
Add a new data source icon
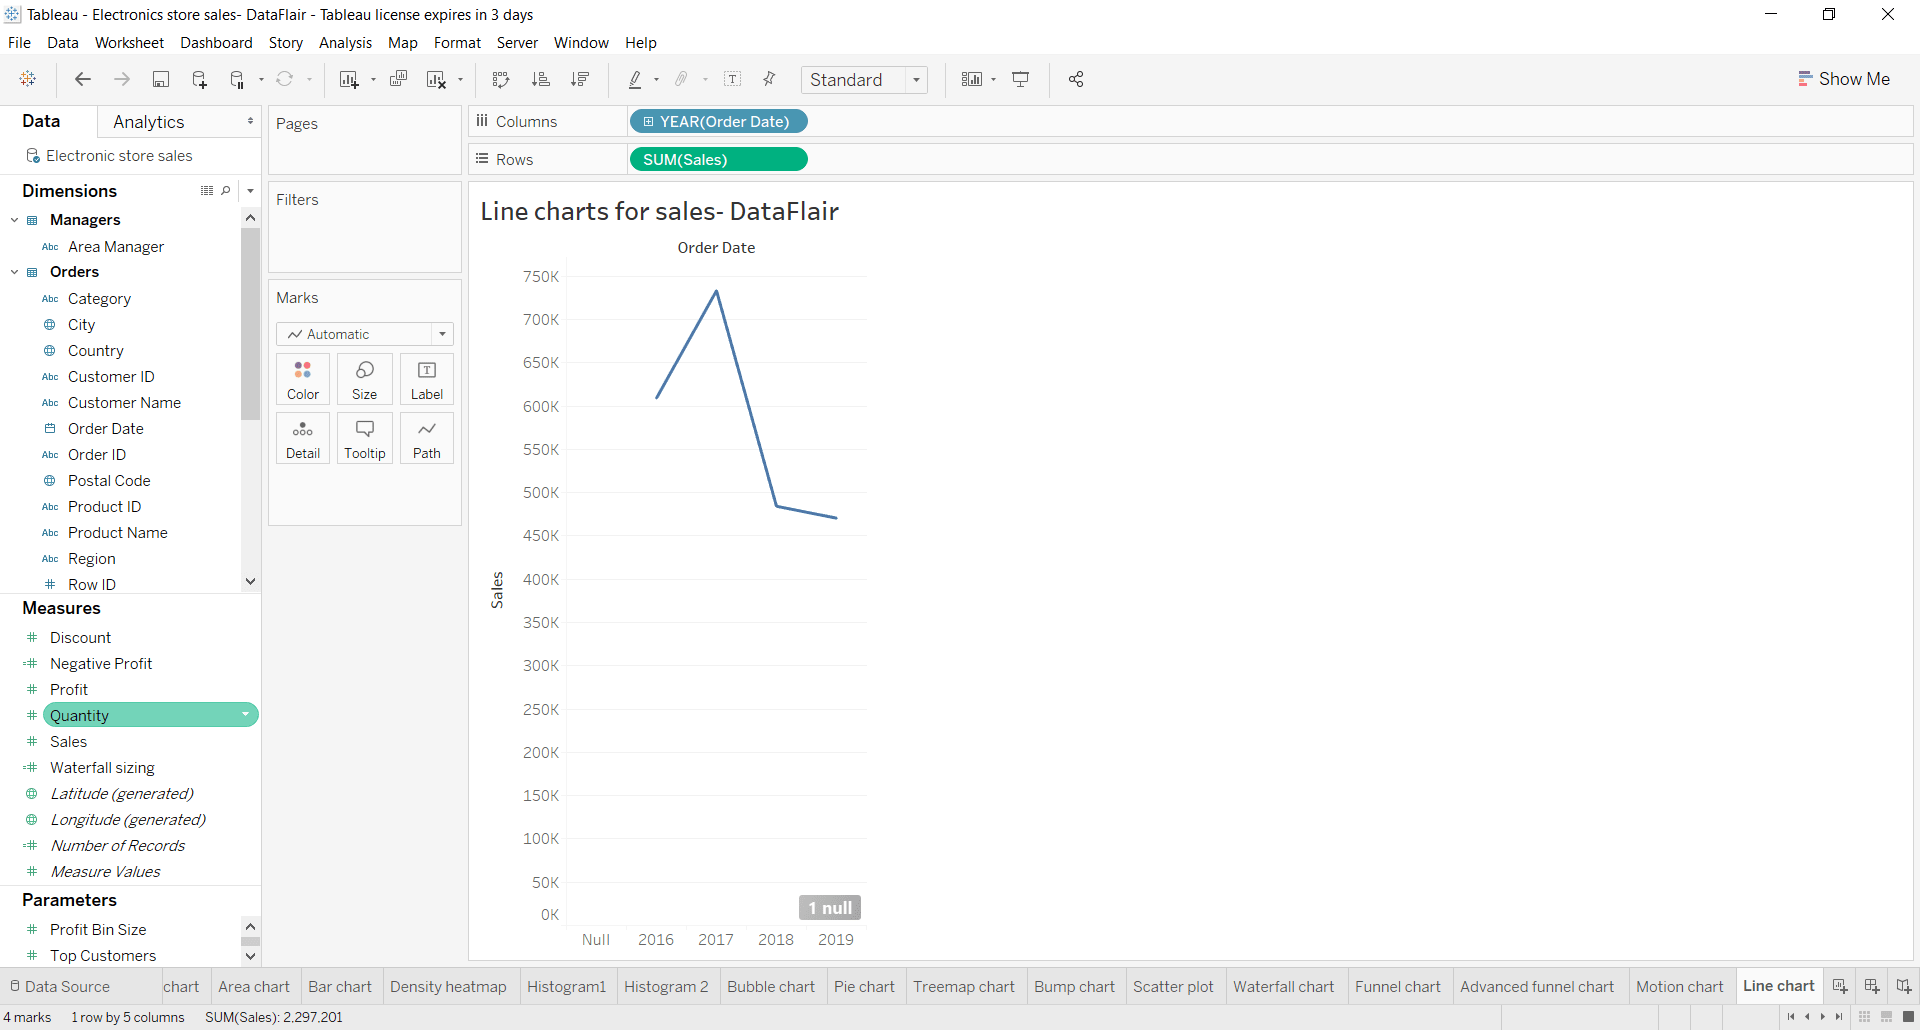199,79
